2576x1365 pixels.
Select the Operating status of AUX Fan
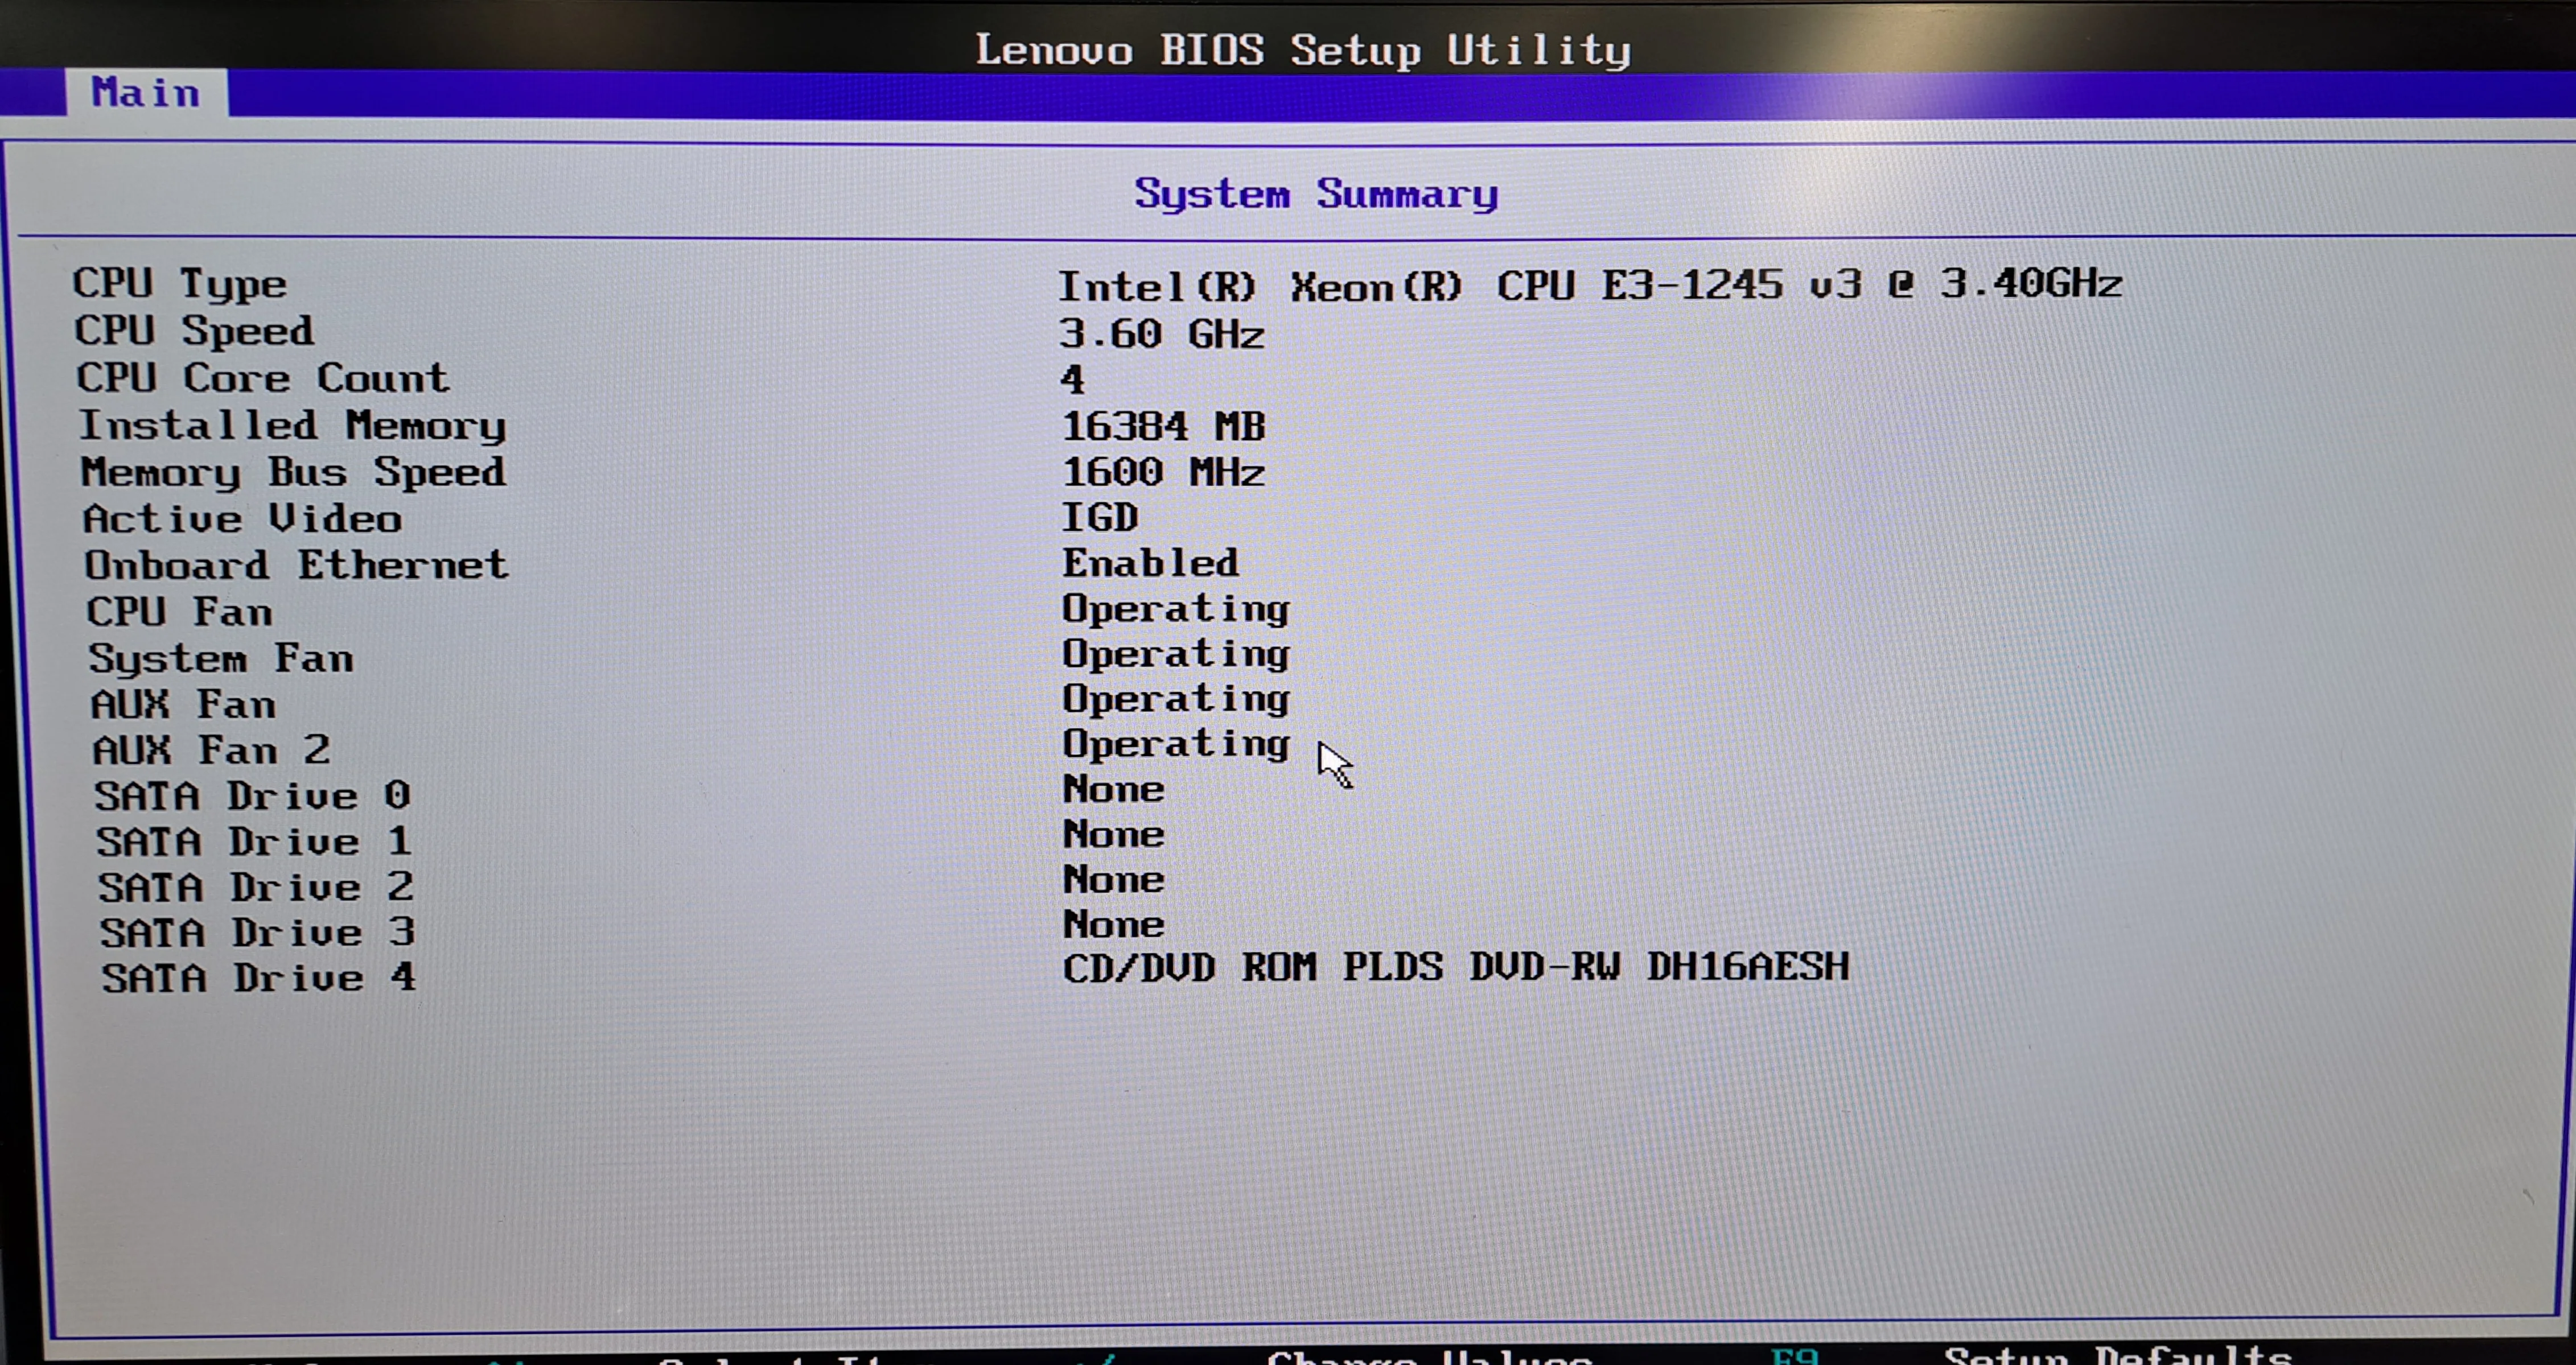point(1176,700)
